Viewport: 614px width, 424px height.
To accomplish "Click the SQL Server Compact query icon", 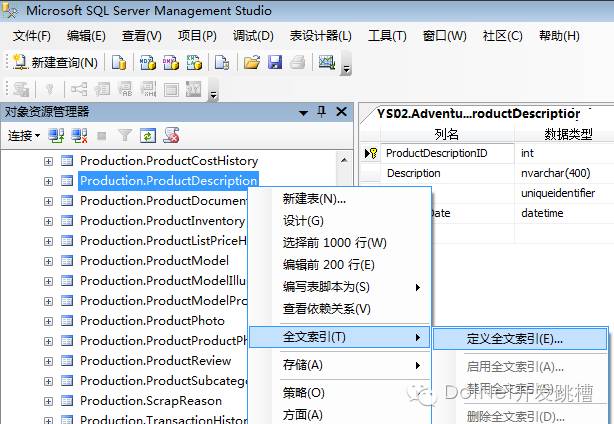I will [222, 63].
